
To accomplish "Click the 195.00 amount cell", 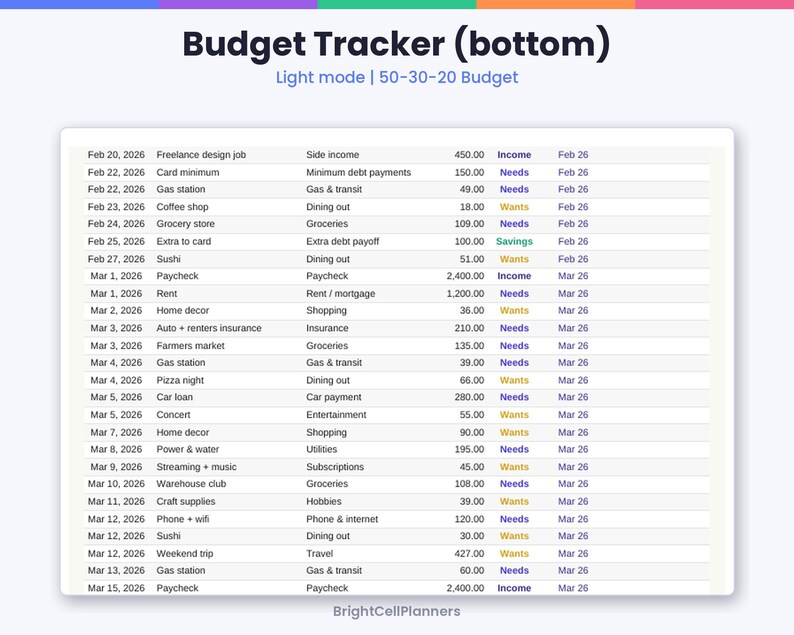I will point(469,449).
